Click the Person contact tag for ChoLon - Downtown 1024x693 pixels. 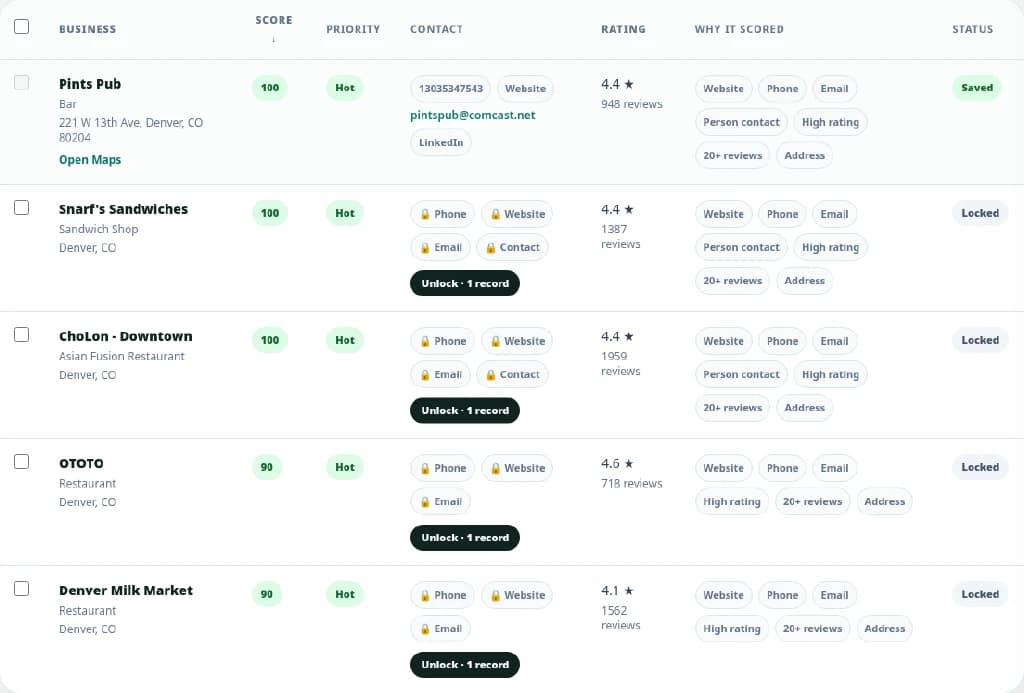[741, 375]
